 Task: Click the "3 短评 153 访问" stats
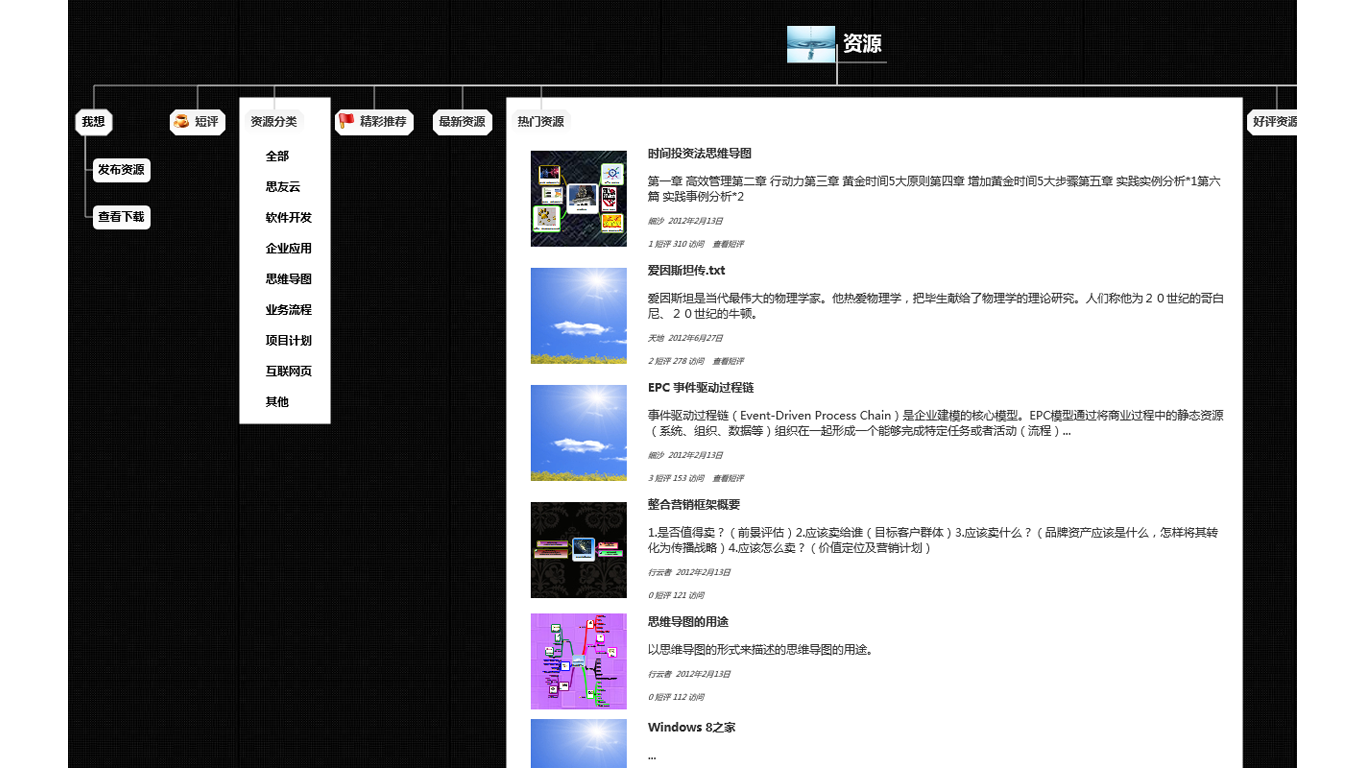pyautogui.click(x=676, y=478)
